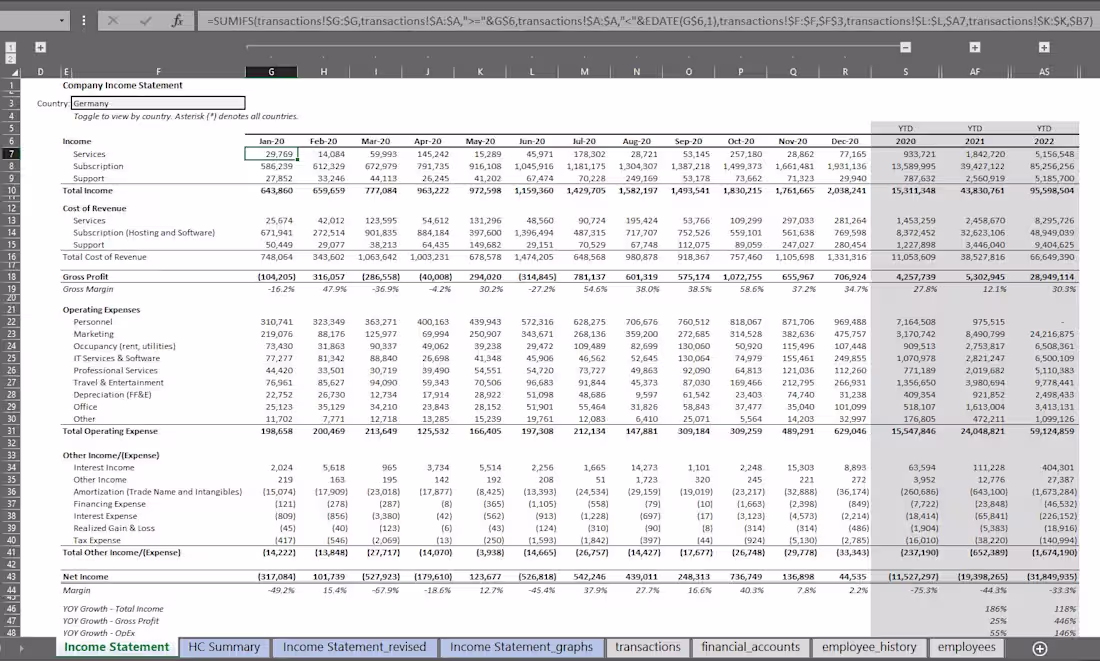Select the YOY Growth - Total Income label
The image size is (1100, 661).
(x=113, y=609)
